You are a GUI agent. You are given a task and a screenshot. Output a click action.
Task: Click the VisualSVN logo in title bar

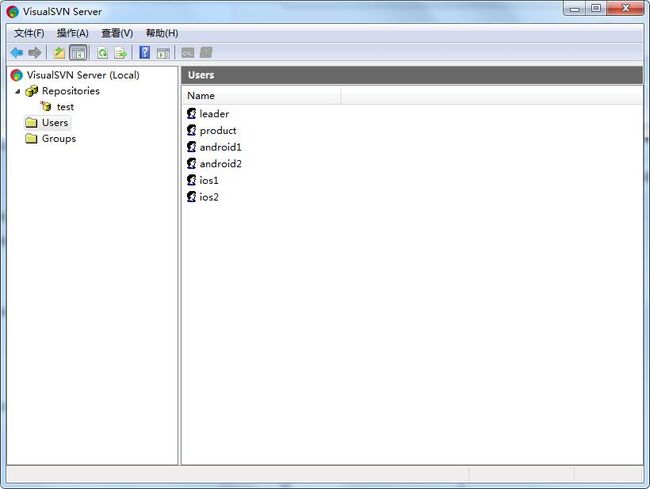[x=12, y=12]
